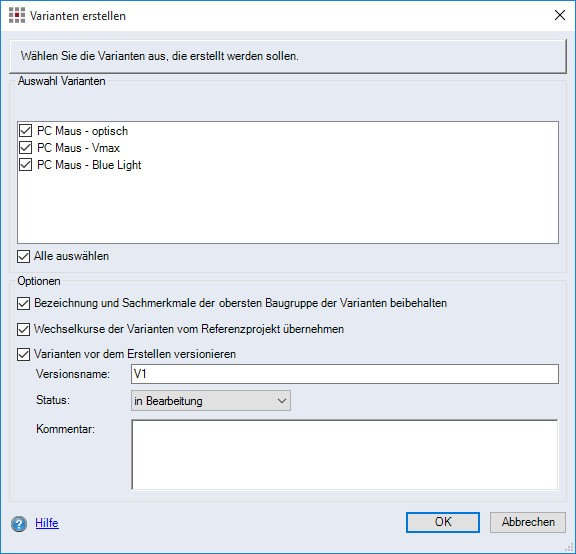
Task: Uncheck the PC Maus - Blue Light variant
Action: 25,165
